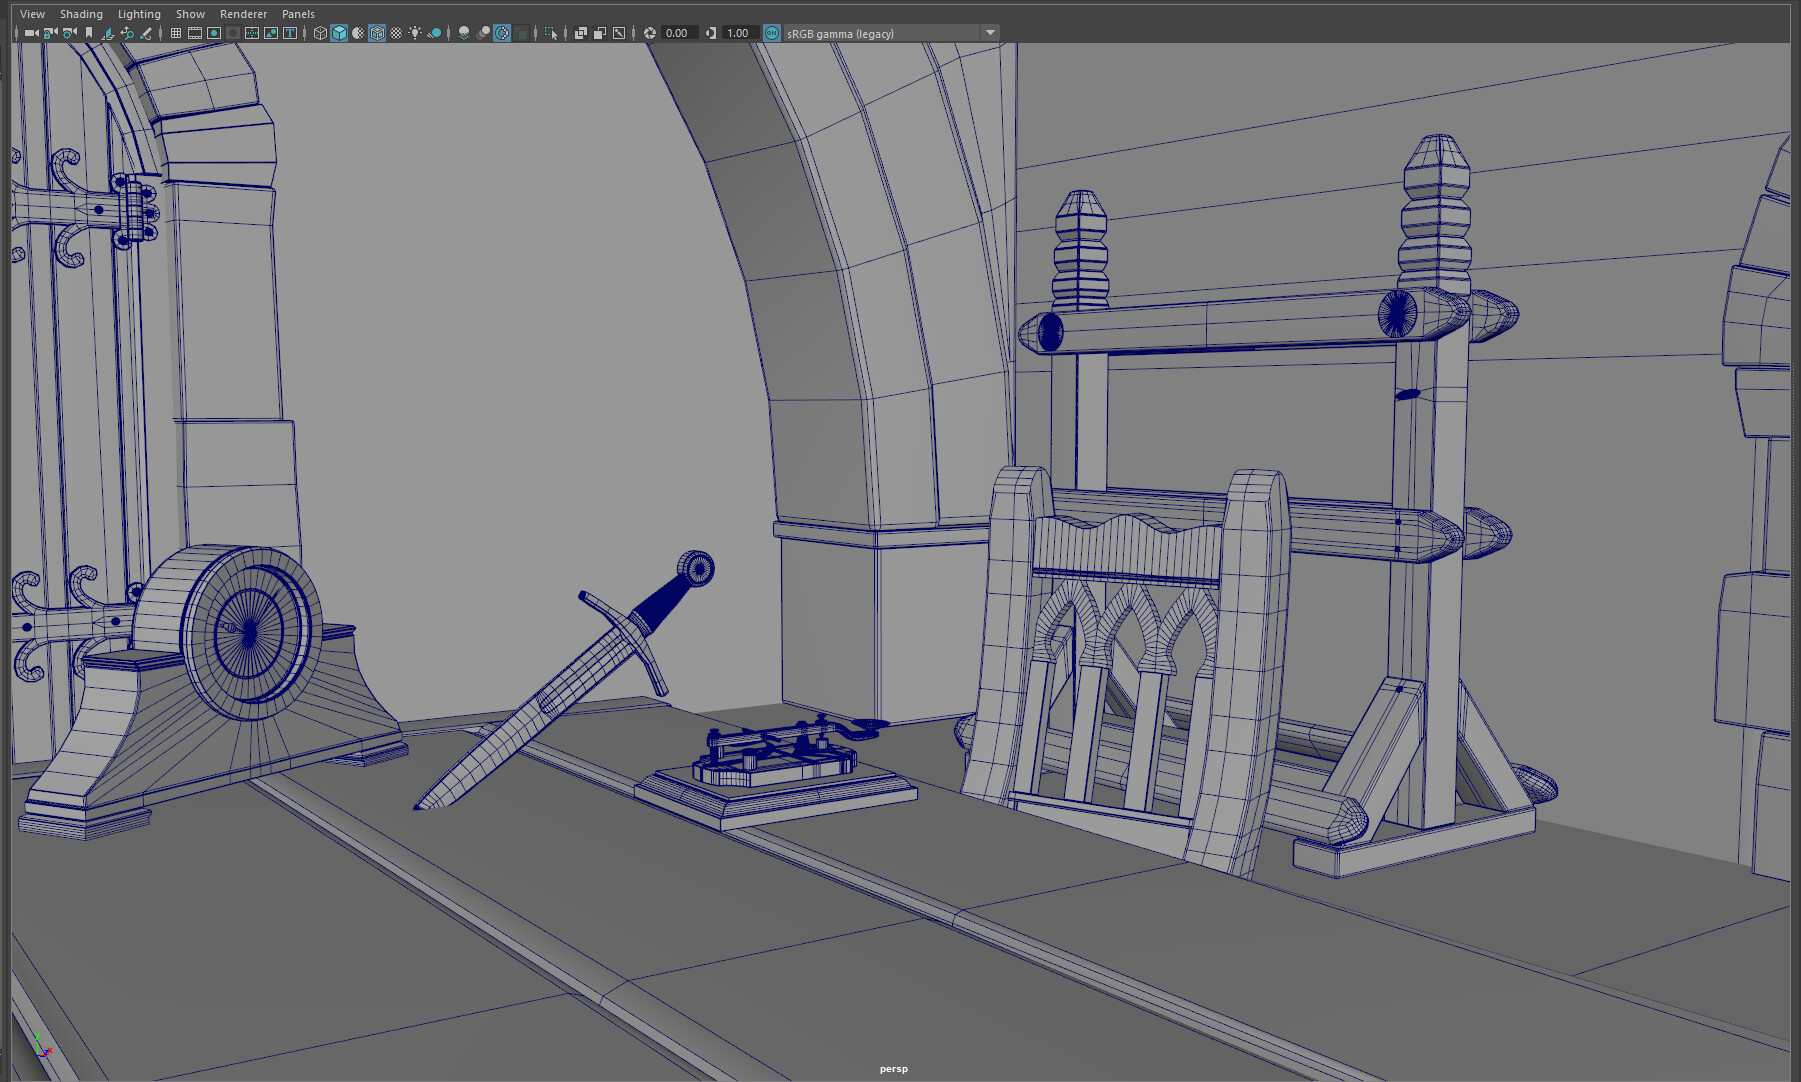This screenshot has height=1082, width=1801.
Task: Toggle the grid display icon
Action: click(x=177, y=33)
